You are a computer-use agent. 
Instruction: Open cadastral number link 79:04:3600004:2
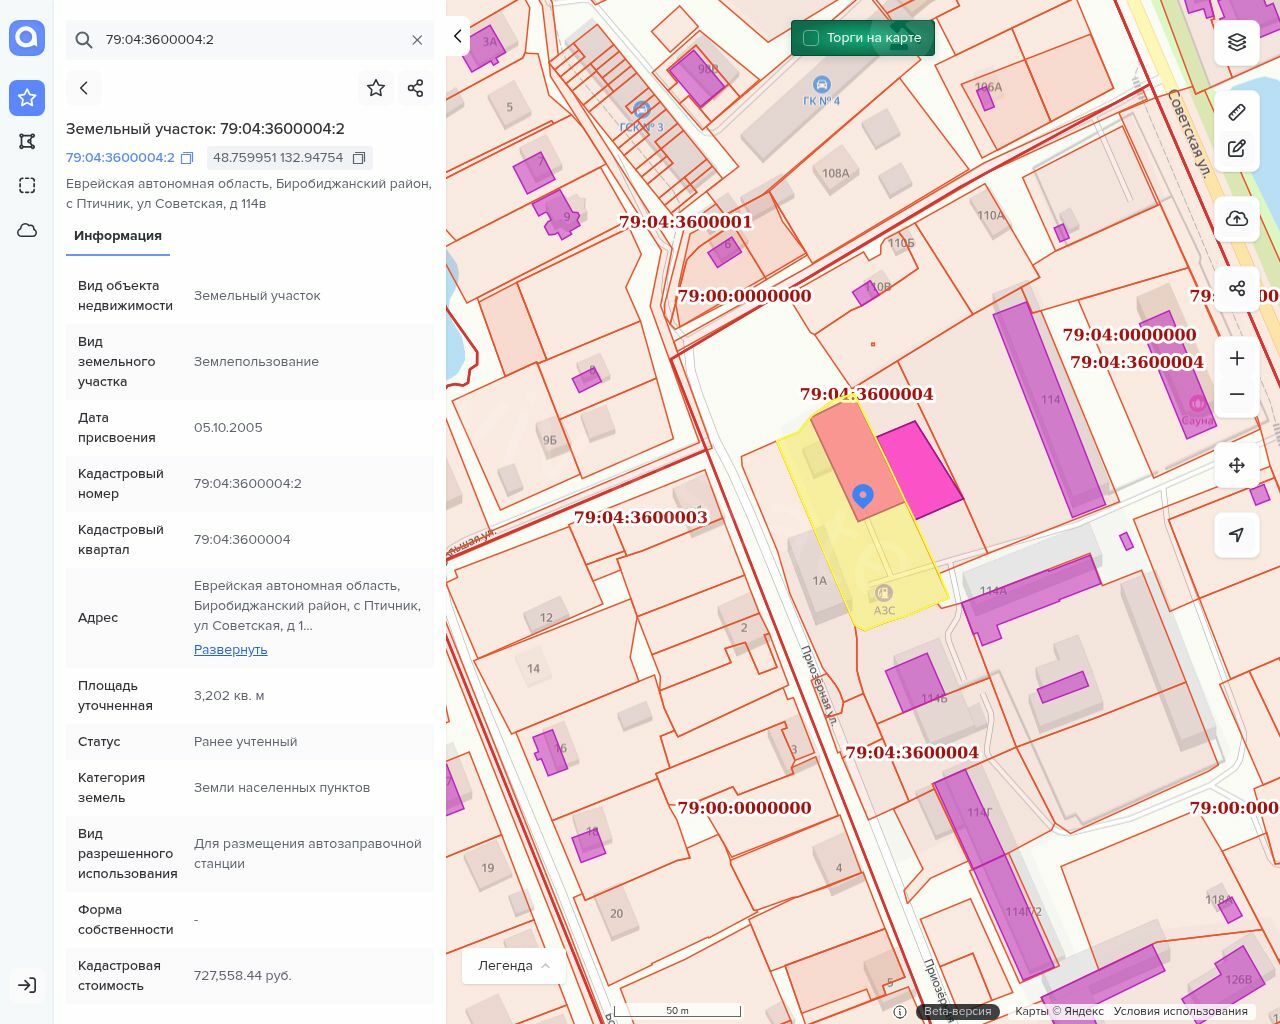point(120,157)
